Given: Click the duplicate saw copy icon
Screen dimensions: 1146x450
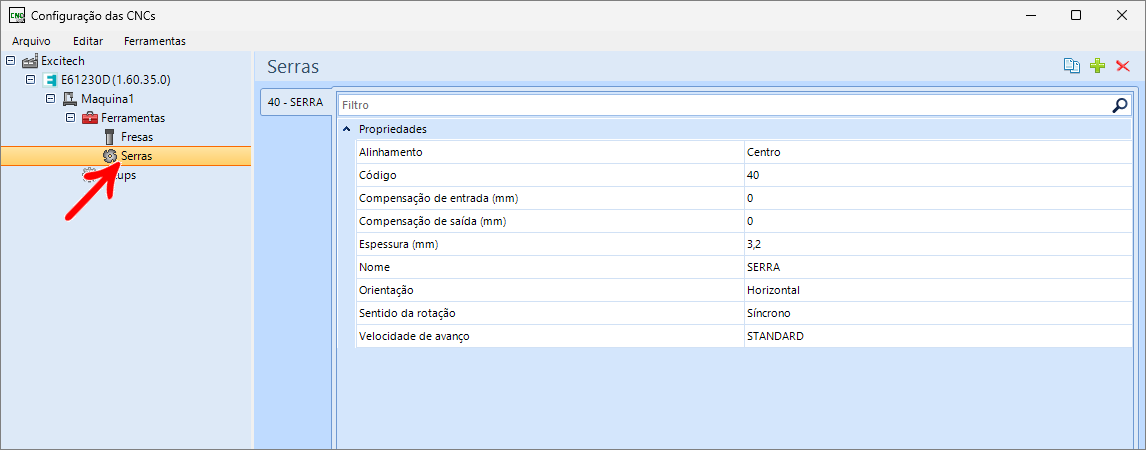Looking at the screenshot, I should pyautogui.click(x=1071, y=66).
